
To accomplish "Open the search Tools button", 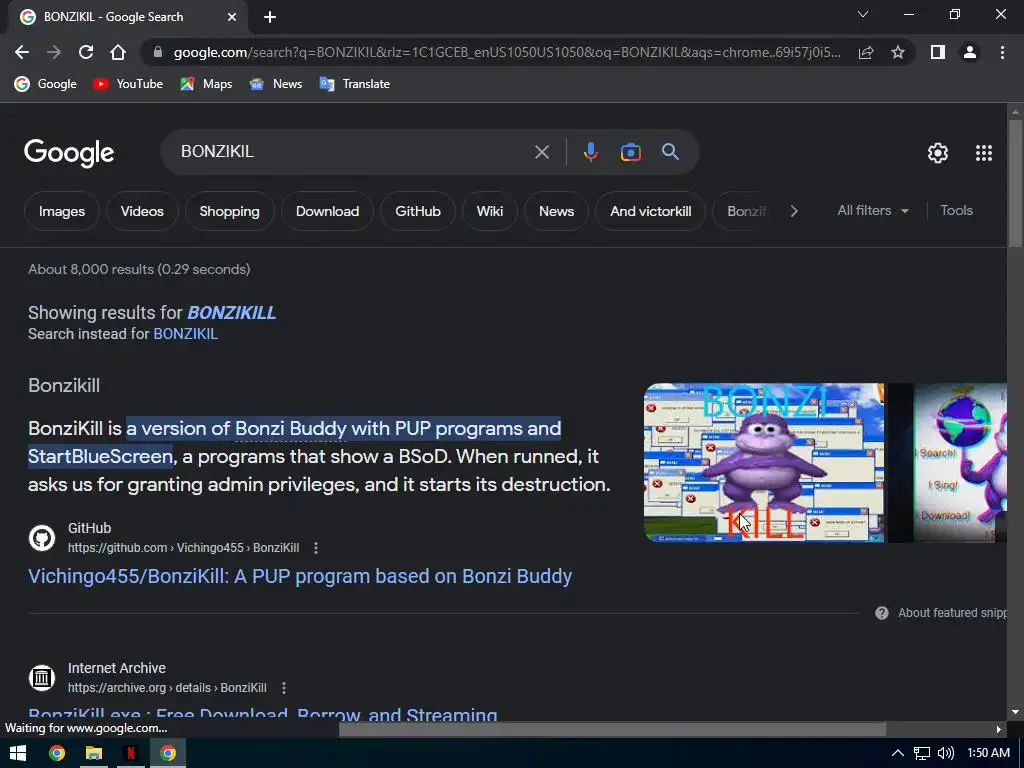I will [956, 210].
